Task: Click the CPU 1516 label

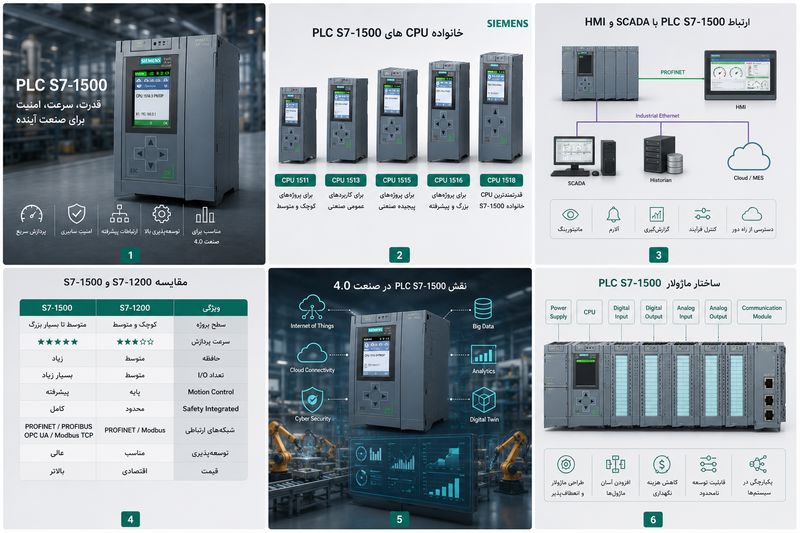Action: 448,180
